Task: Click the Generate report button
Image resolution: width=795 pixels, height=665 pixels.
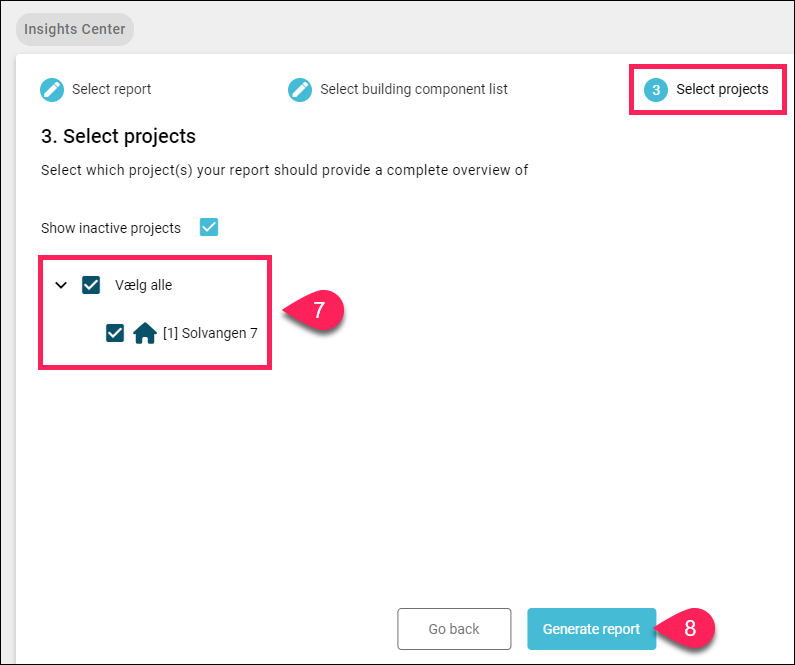Action: click(591, 629)
